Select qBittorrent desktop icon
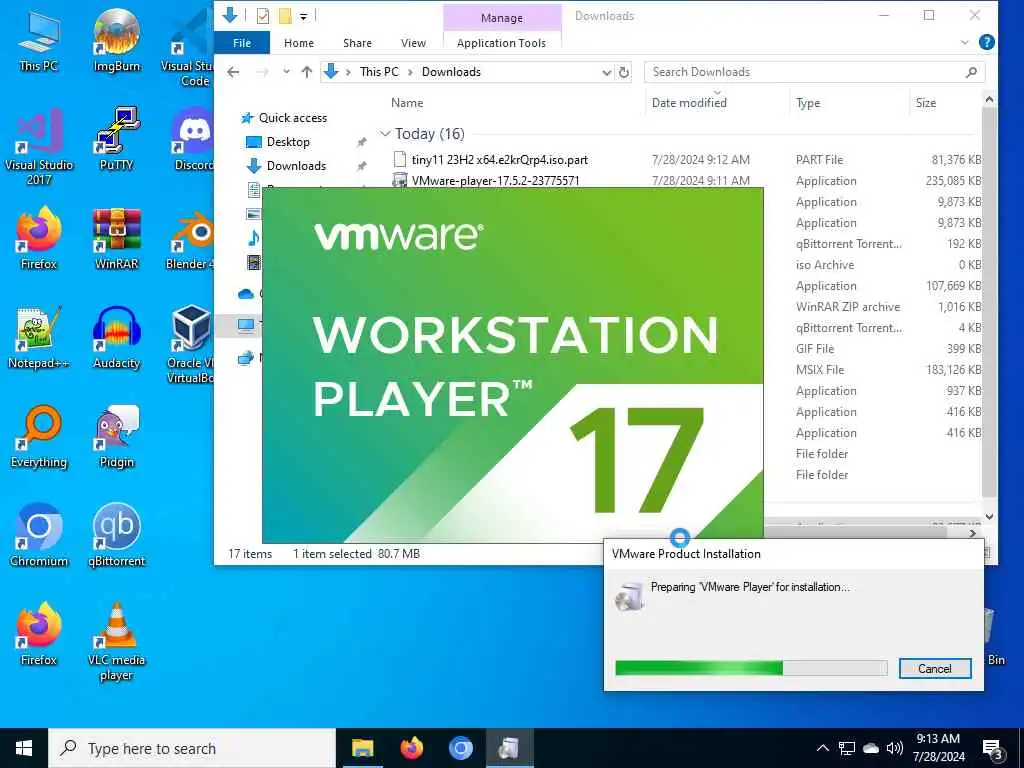Screen dimensions: 1024x768 [x=116, y=536]
